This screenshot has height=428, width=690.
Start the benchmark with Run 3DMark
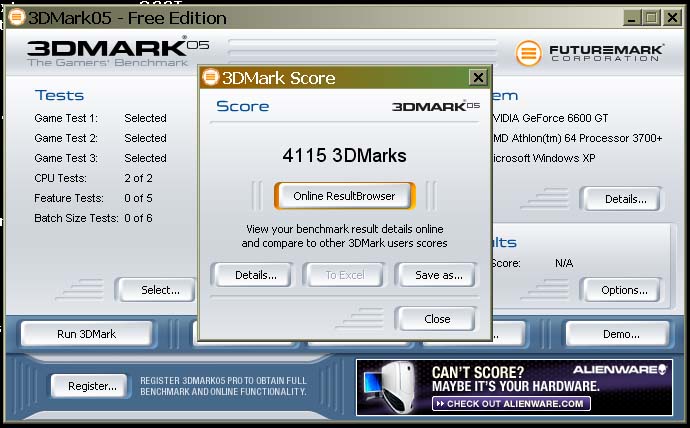[86, 333]
